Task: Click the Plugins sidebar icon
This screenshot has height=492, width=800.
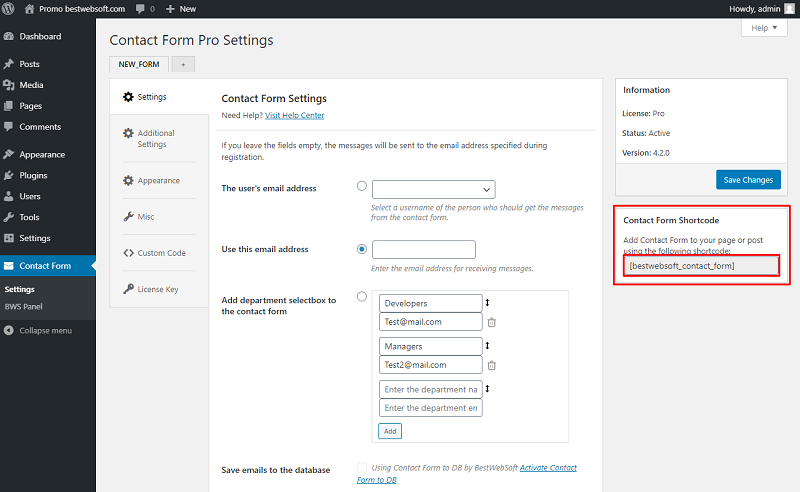Action: coord(9,175)
